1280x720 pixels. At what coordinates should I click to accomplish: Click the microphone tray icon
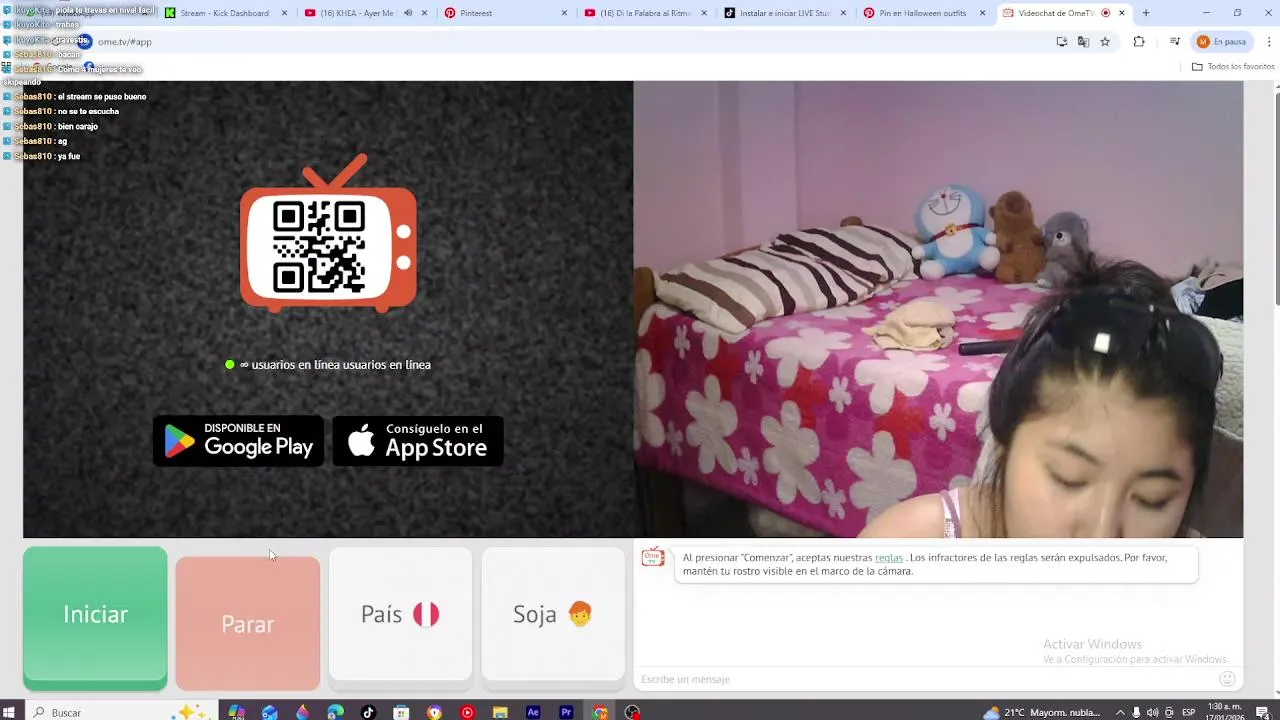[x=1136, y=712]
